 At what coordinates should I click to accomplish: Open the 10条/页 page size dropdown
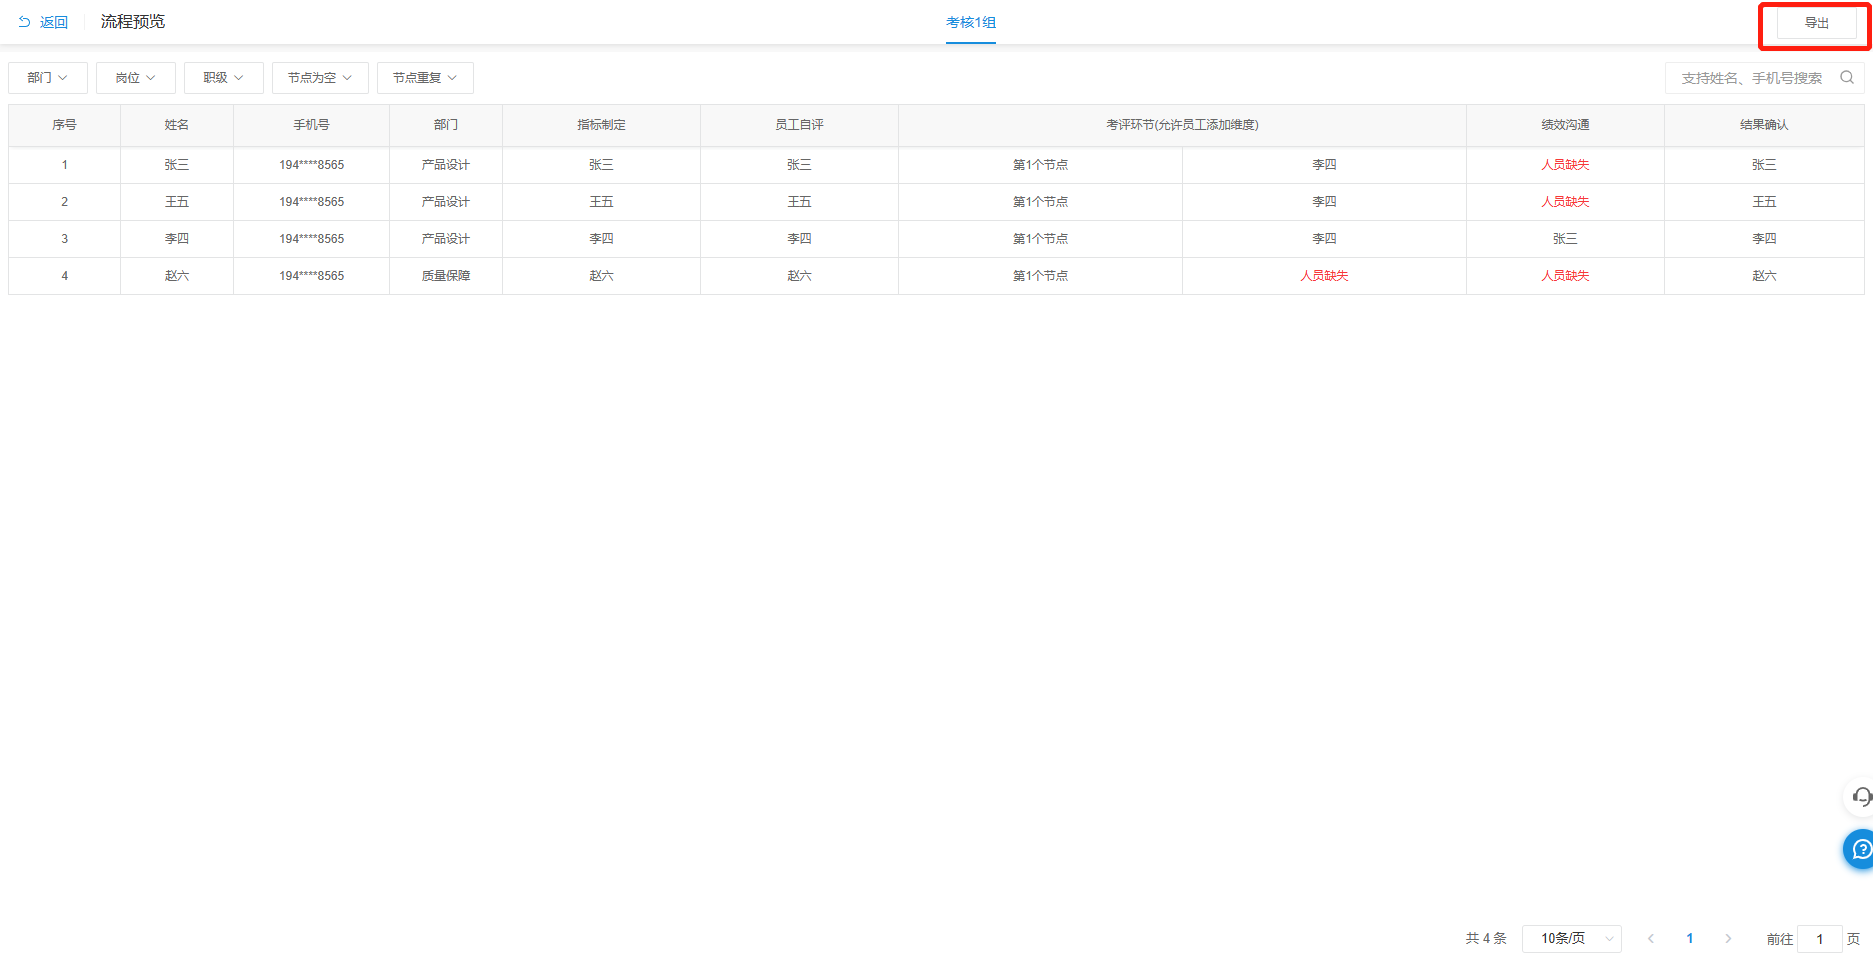1572,939
